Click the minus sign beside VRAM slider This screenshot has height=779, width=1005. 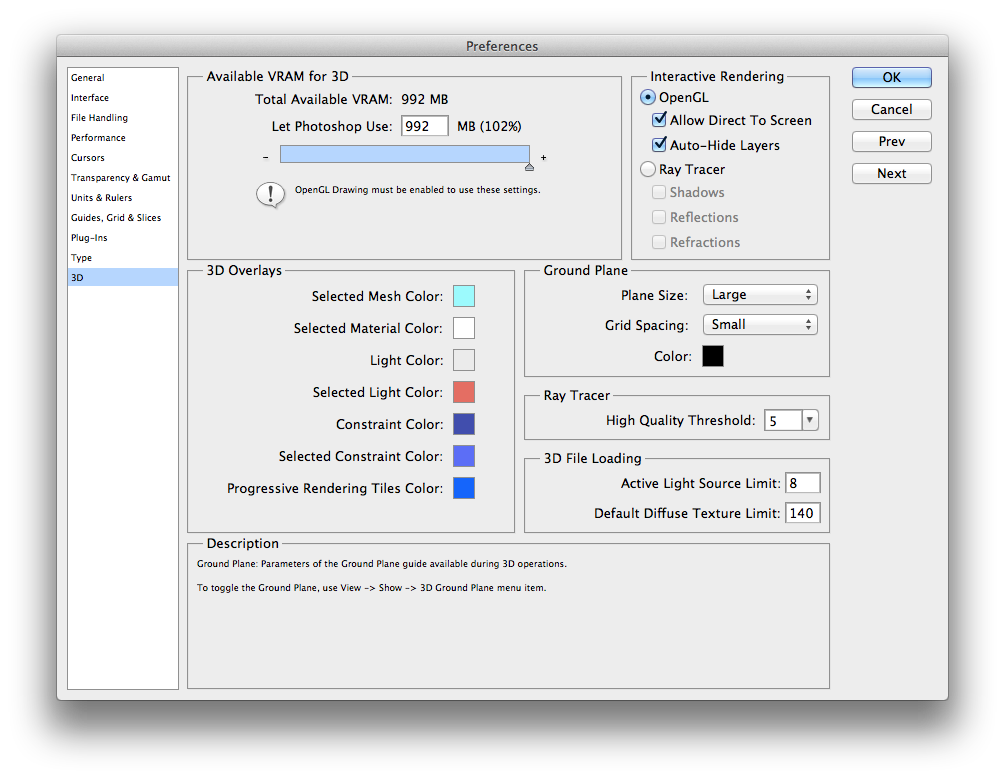coord(265,157)
